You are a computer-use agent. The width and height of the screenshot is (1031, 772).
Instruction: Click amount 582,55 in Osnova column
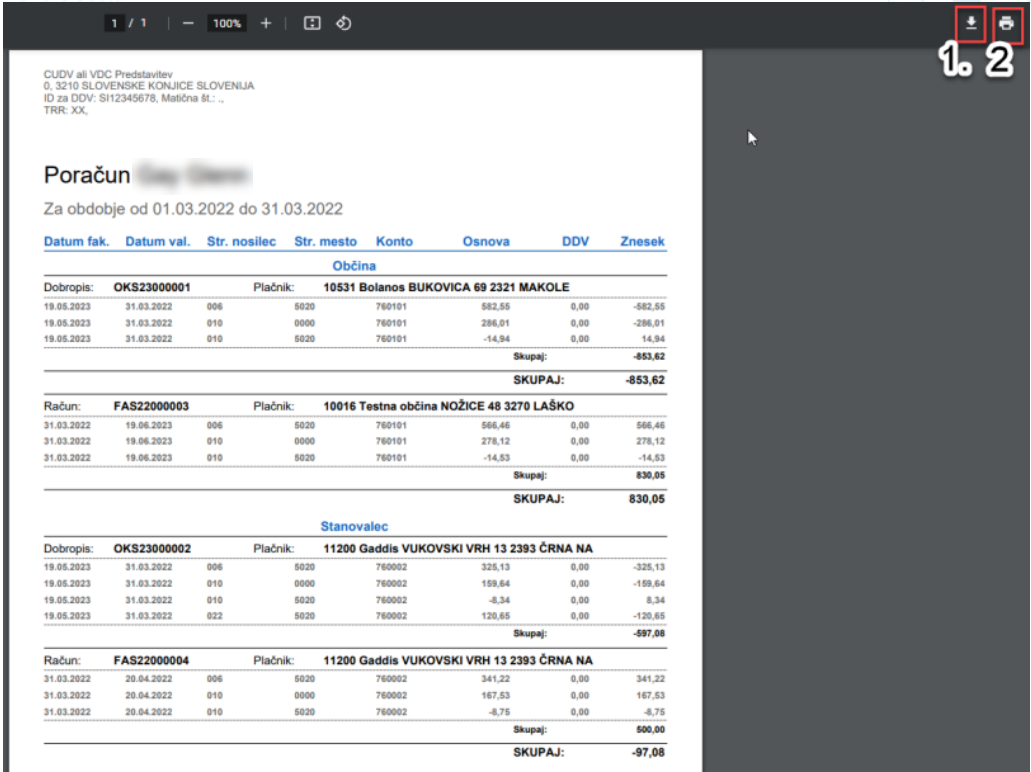pyautogui.click(x=495, y=307)
